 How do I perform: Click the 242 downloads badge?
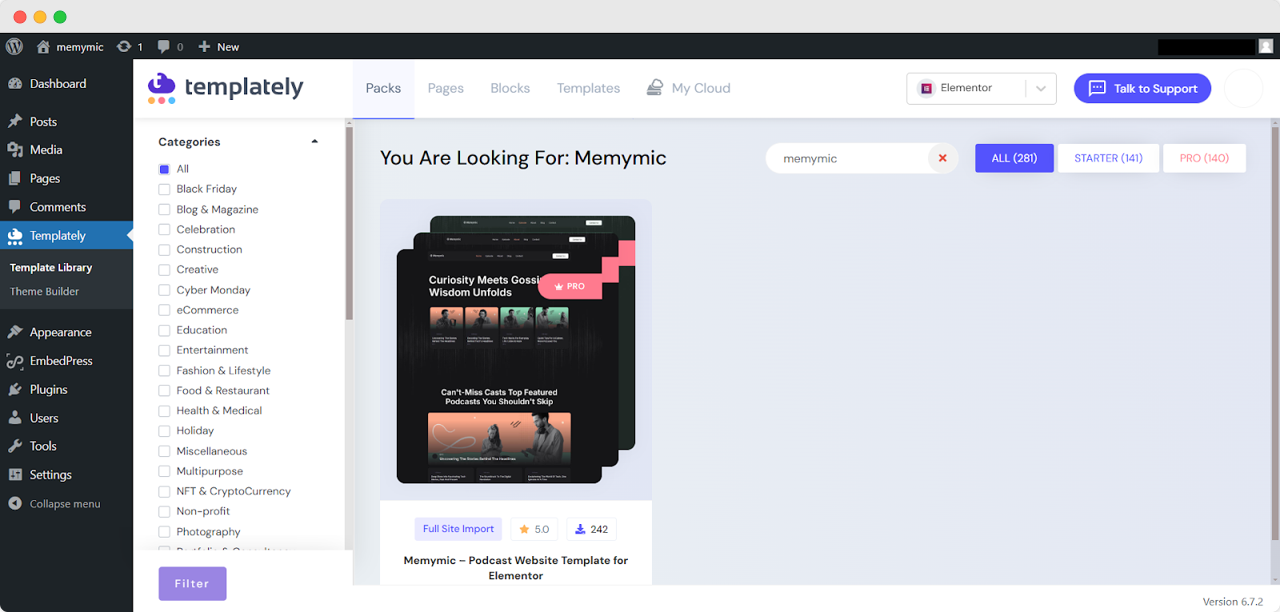590,529
